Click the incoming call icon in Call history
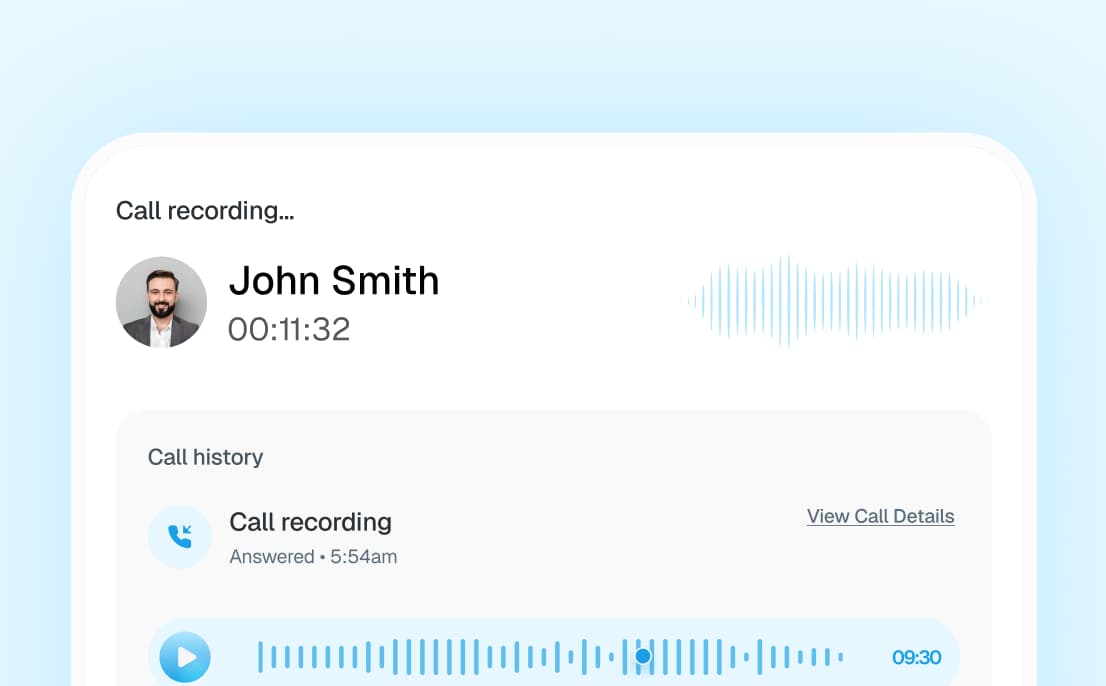Image resolution: width=1106 pixels, height=686 pixels. [180, 536]
